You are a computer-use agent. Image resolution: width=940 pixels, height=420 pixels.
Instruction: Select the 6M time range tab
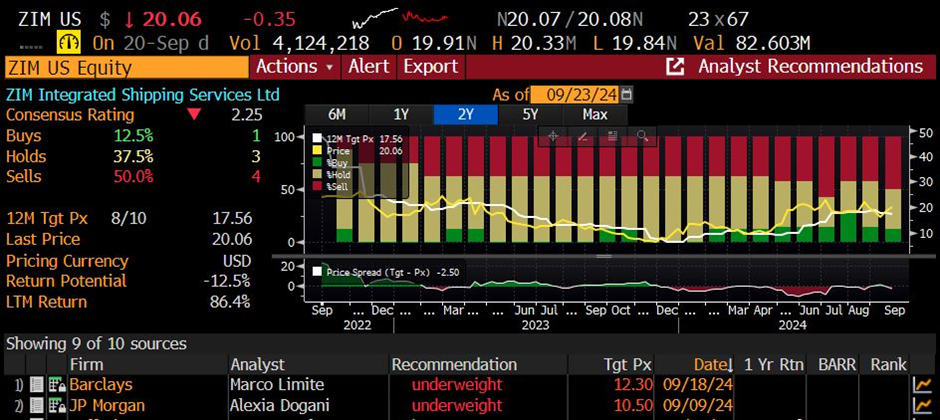[x=336, y=114]
